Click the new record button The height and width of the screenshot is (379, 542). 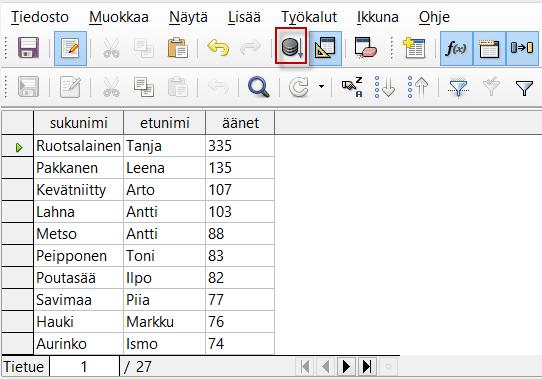pyautogui.click(x=388, y=367)
